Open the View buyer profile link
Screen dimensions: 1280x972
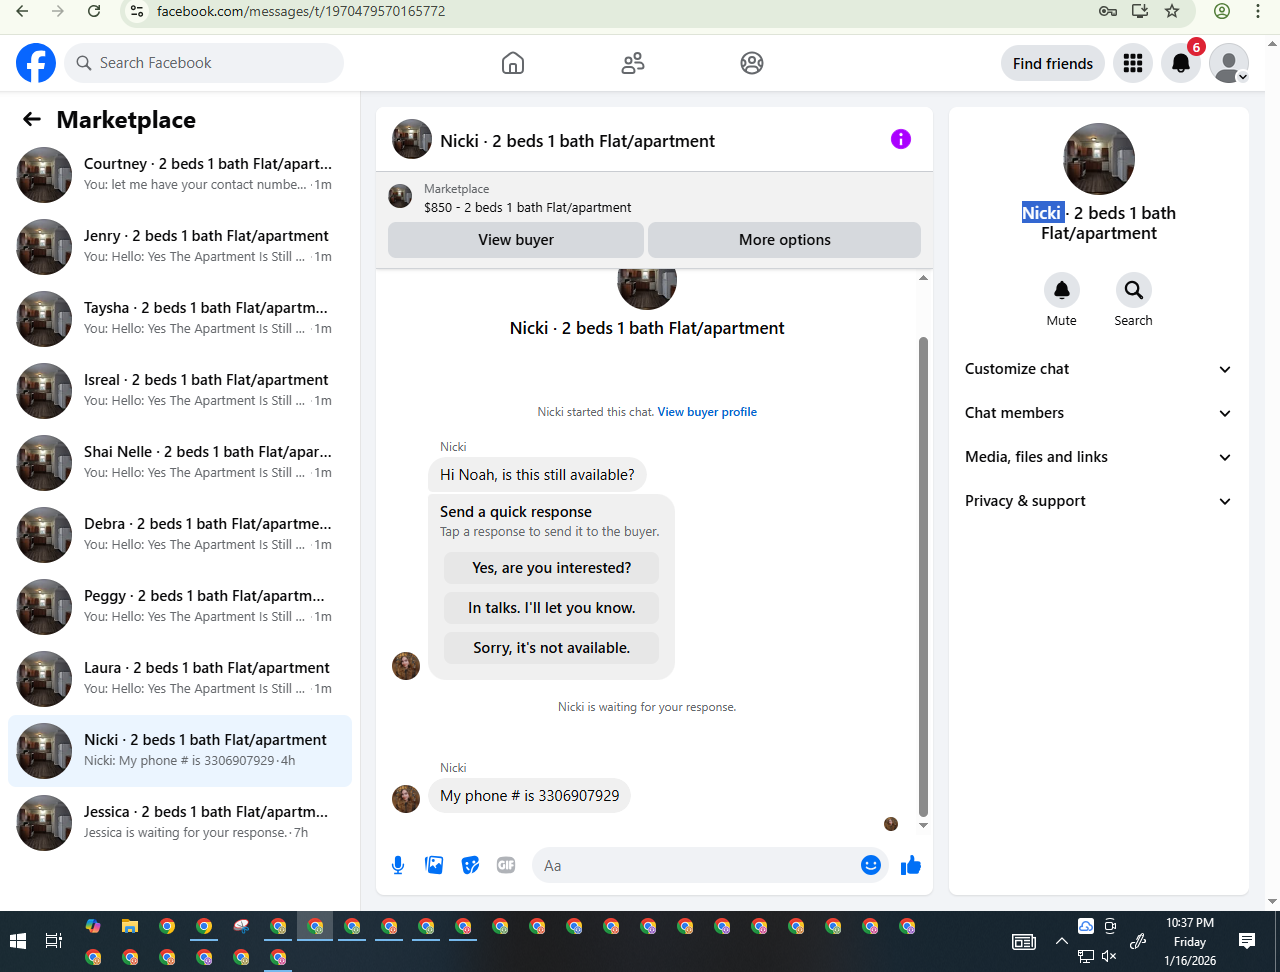pos(707,412)
